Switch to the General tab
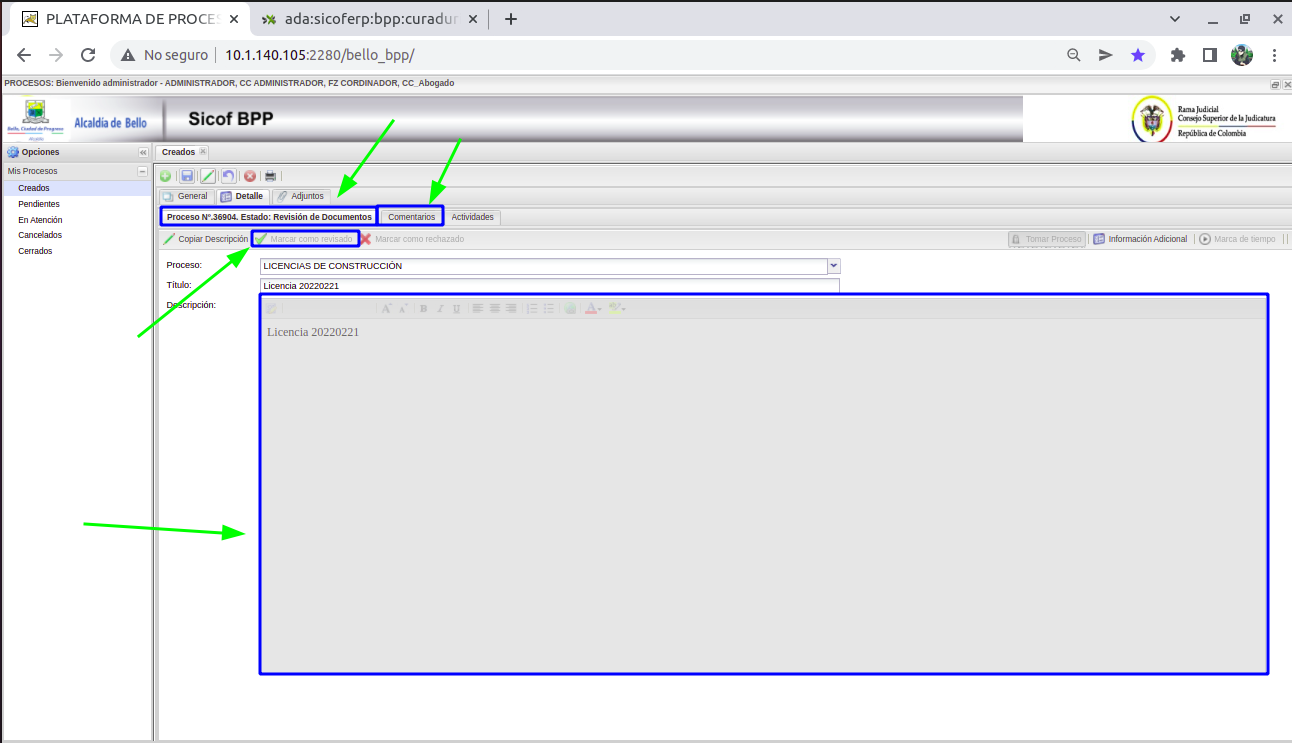1292x743 pixels. pyautogui.click(x=185, y=196)
